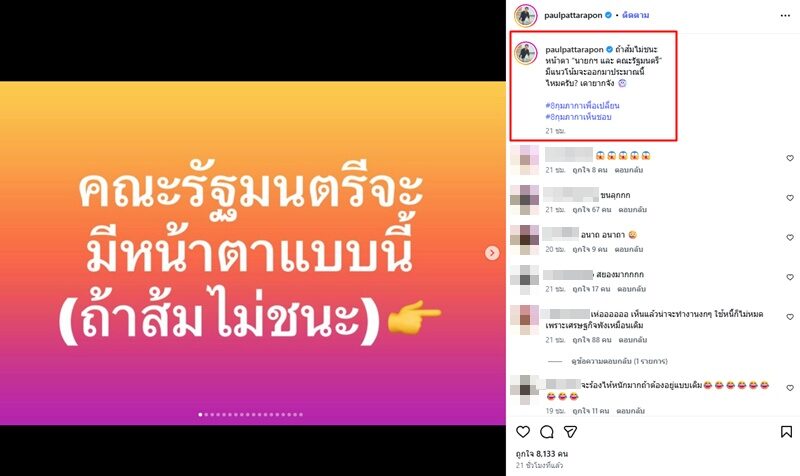Share the post using the paper plane icon
800x476 pixels.
point(570,432)
